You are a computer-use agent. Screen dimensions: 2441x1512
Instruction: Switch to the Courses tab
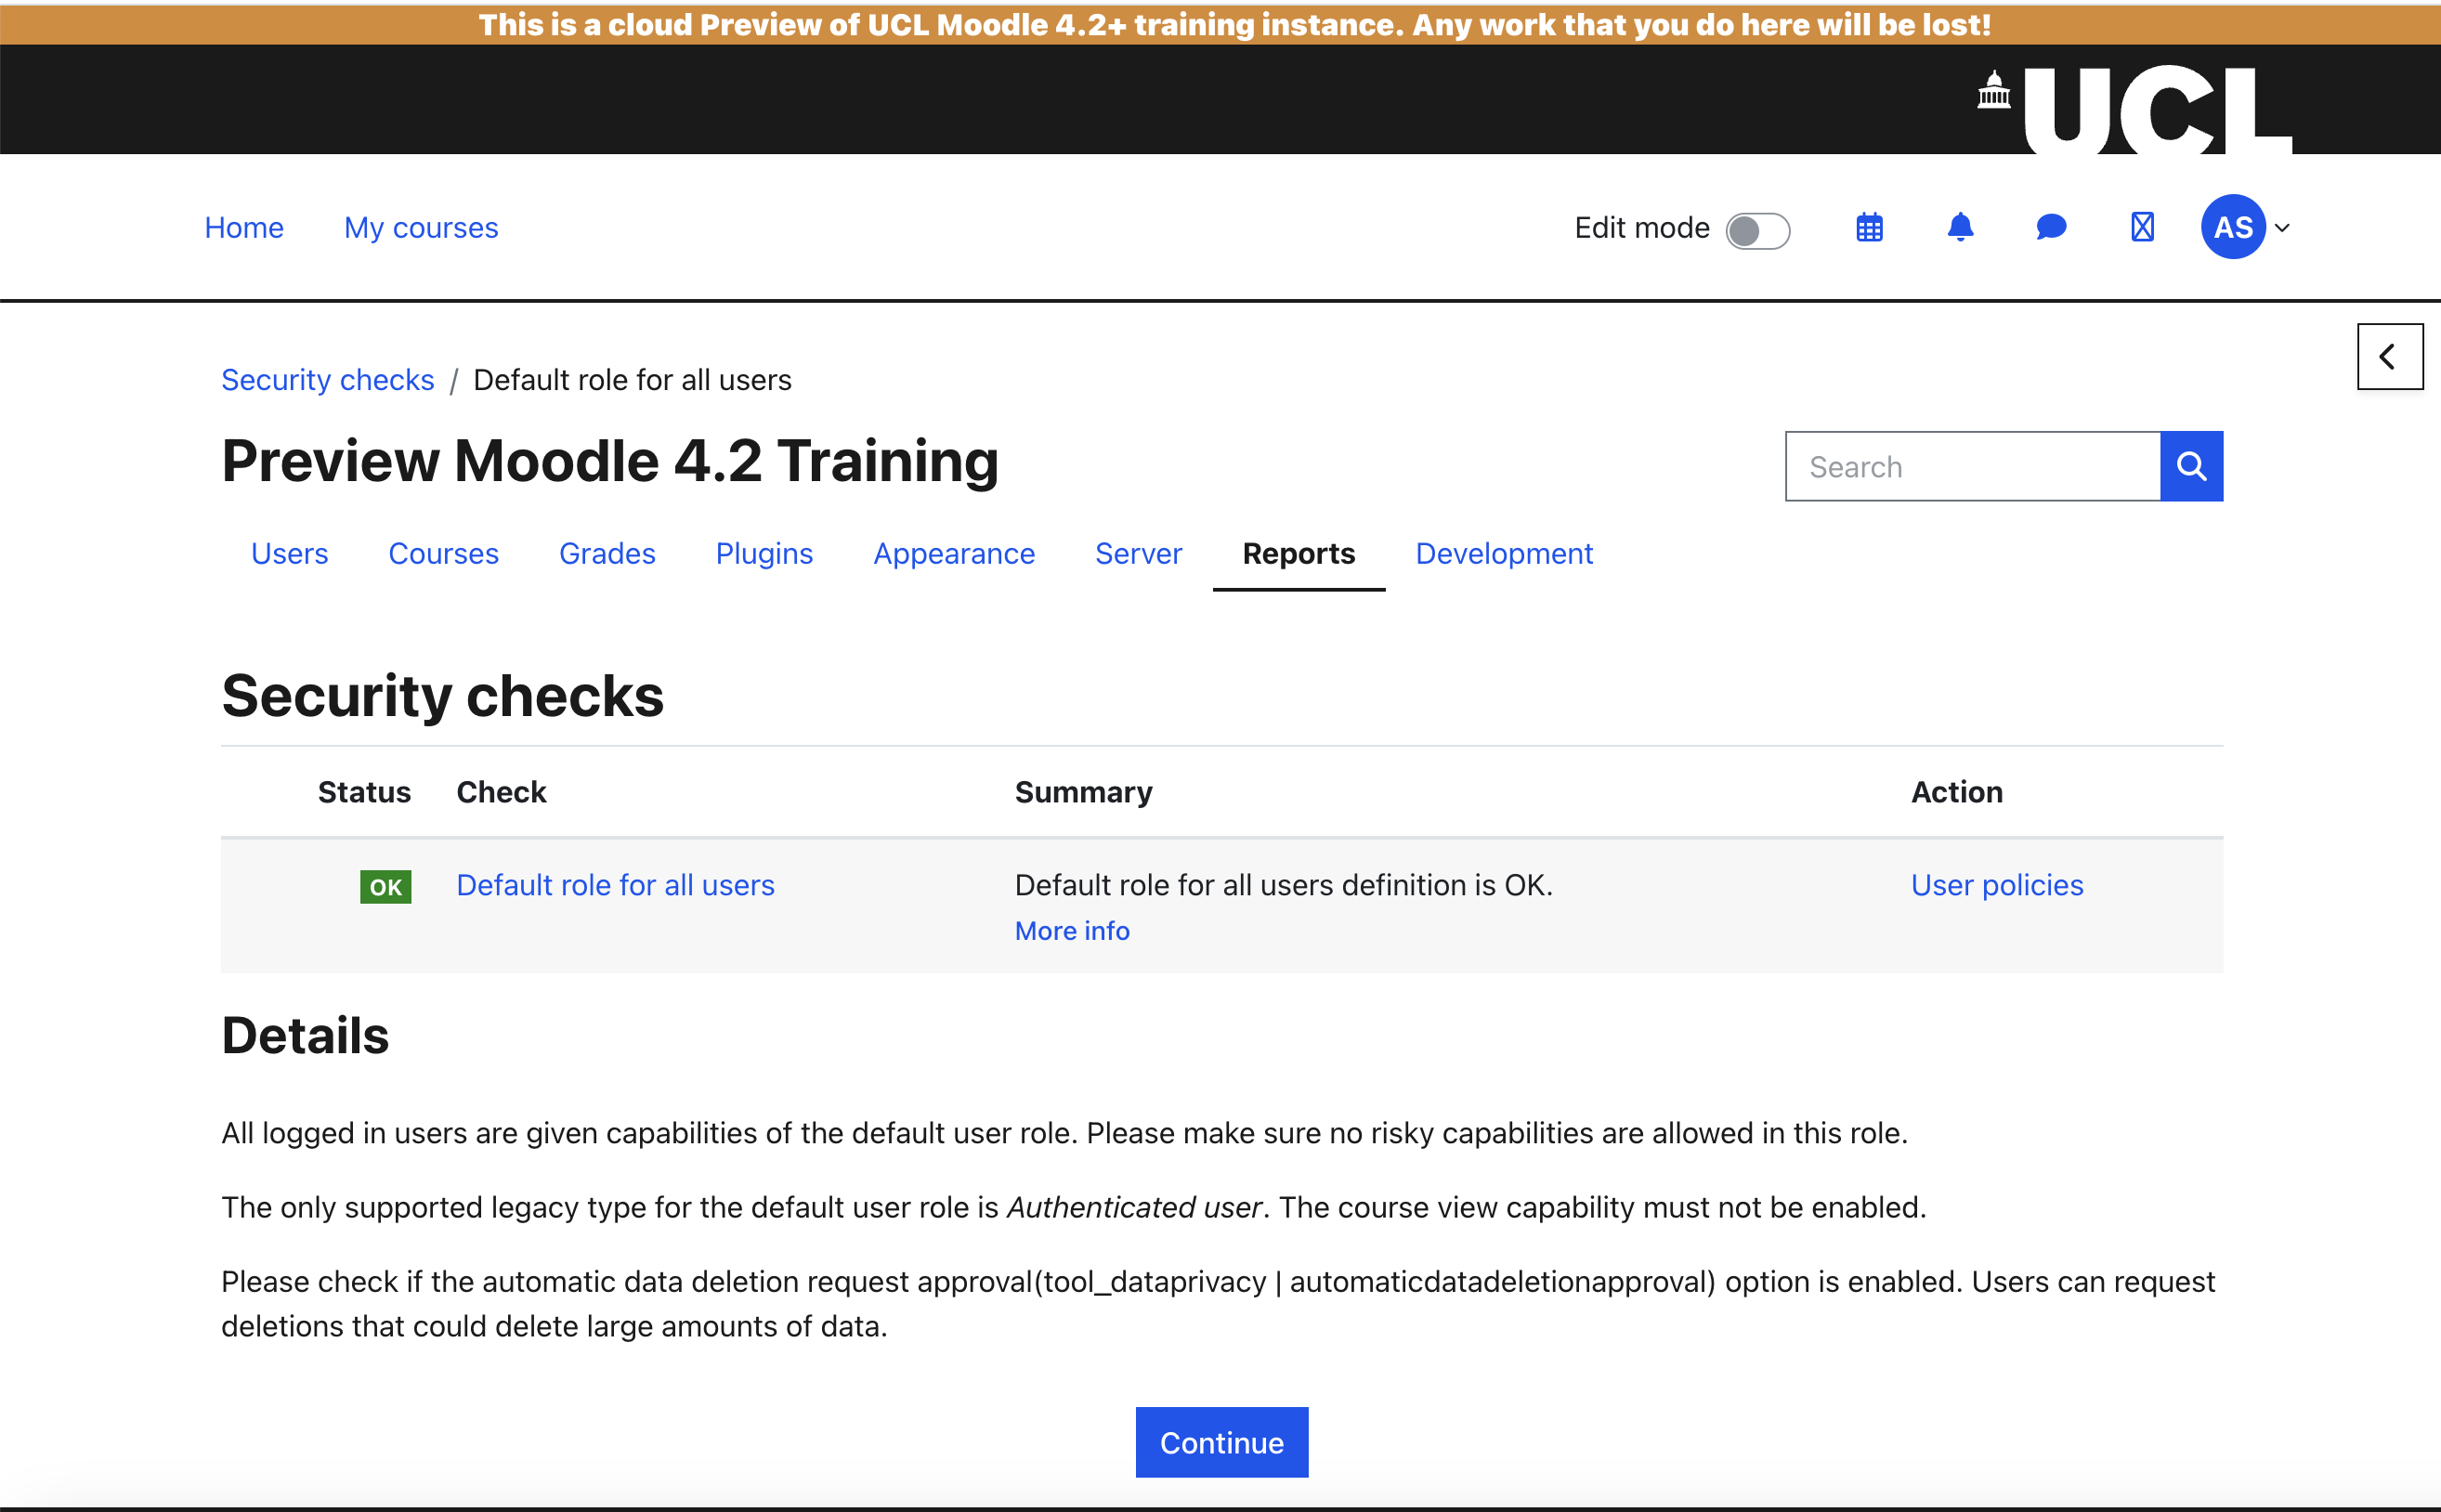pos(443,554)
